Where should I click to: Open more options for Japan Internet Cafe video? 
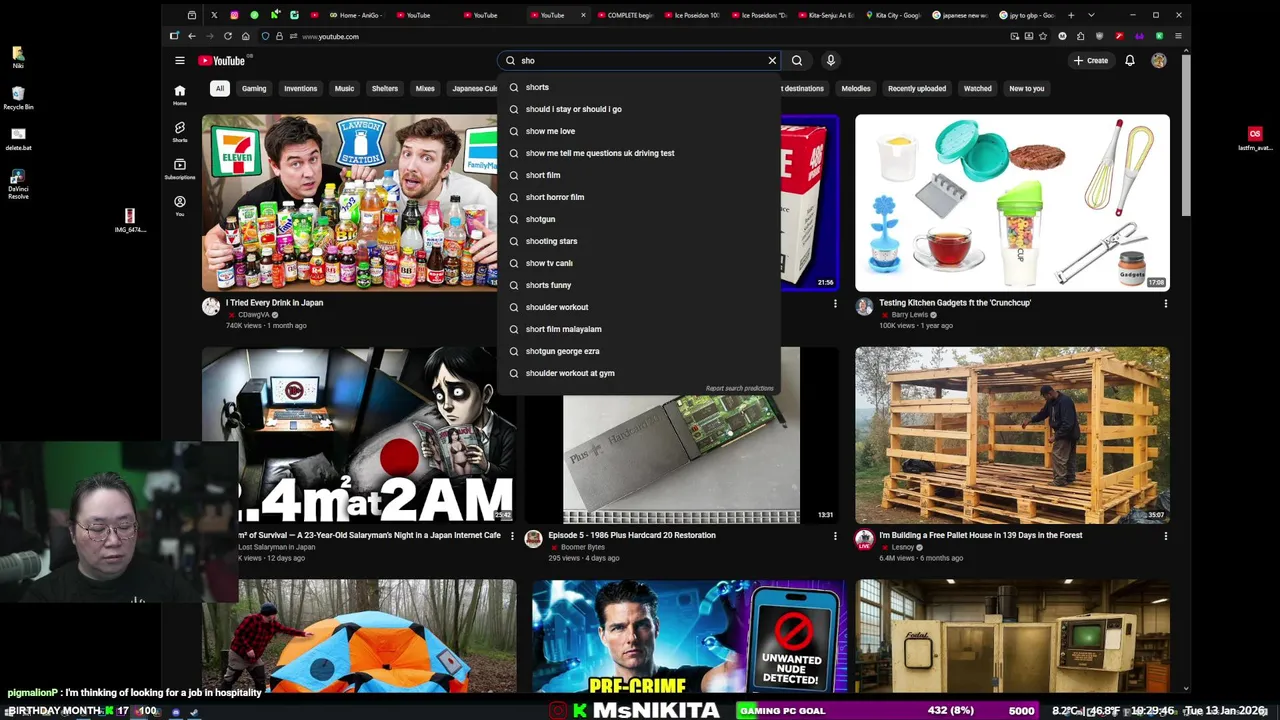(x=512, y=536)
